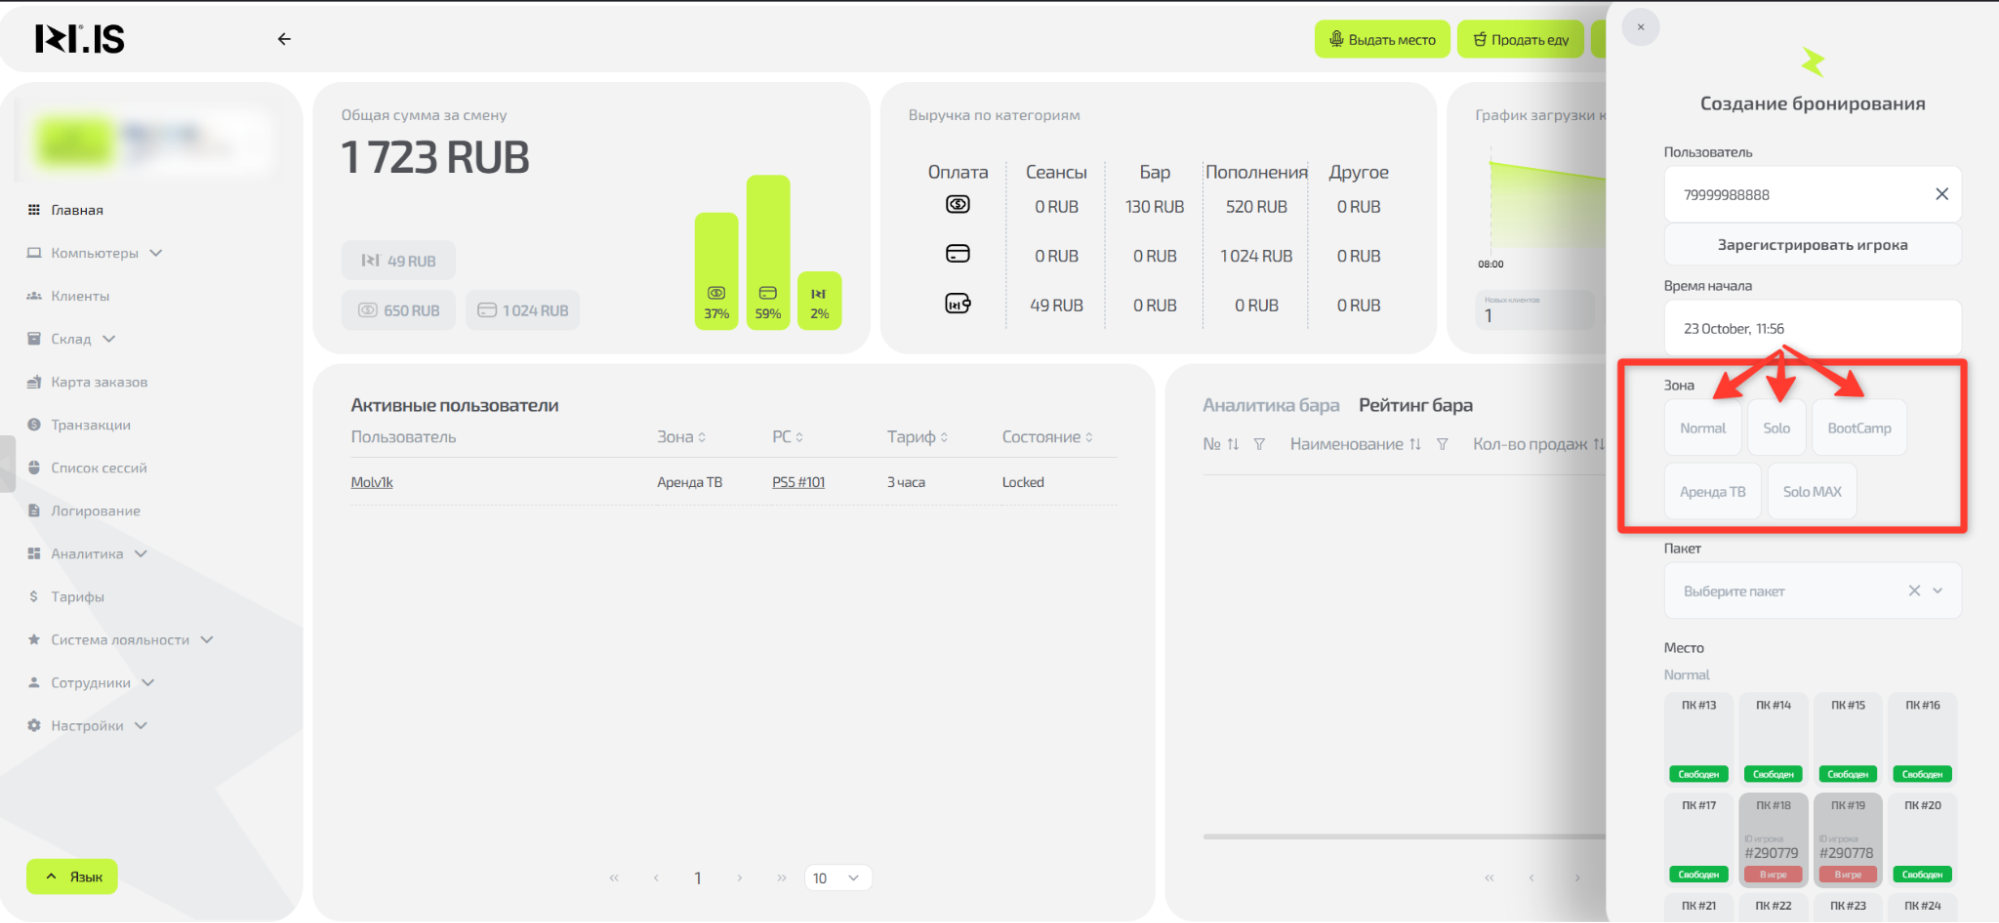Select the BootCamp zone option
This screenshot has height=923, width=1999.
click(1858, 428)
